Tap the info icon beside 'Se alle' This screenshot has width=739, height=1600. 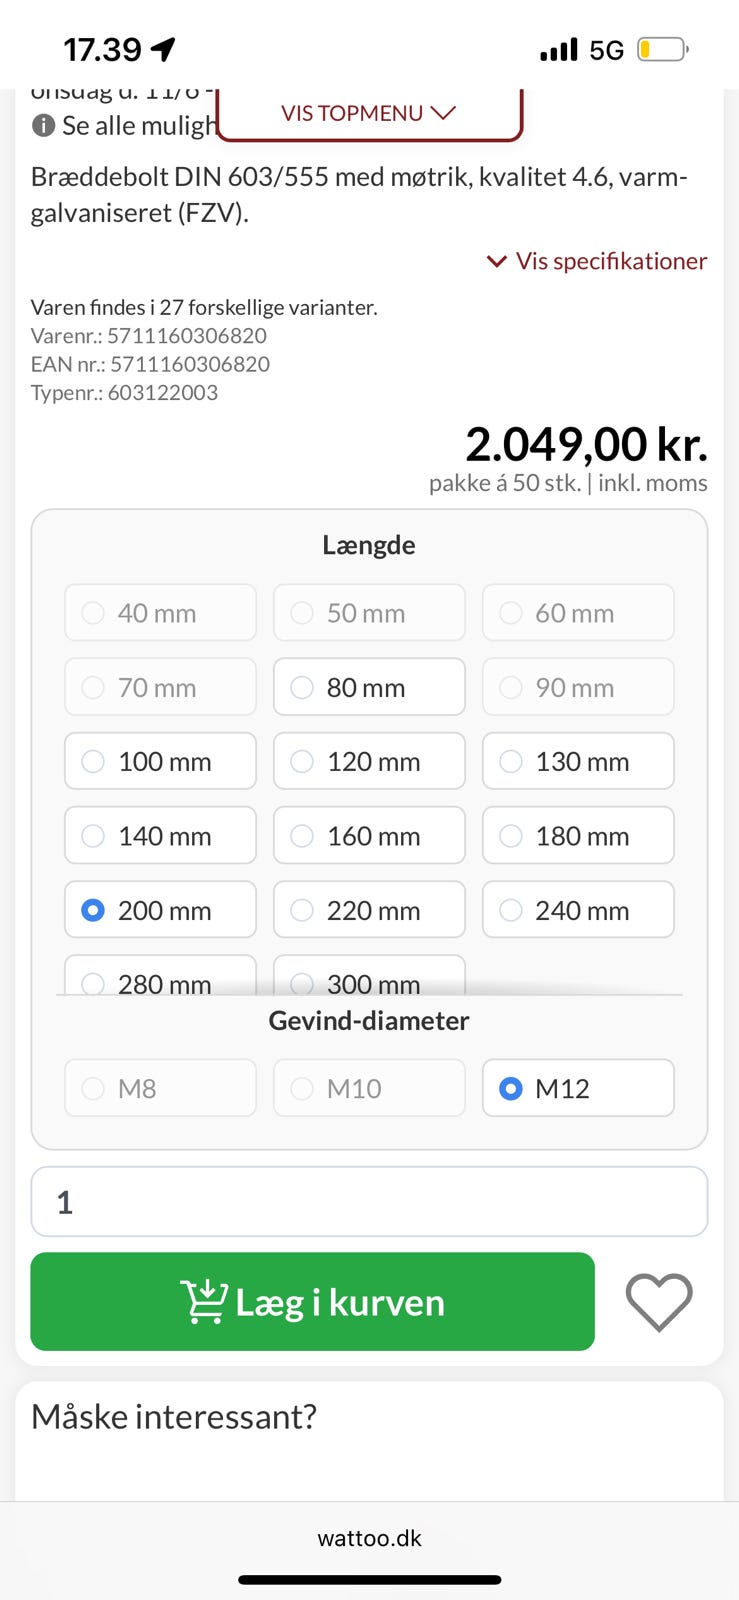tap(43, 126)
